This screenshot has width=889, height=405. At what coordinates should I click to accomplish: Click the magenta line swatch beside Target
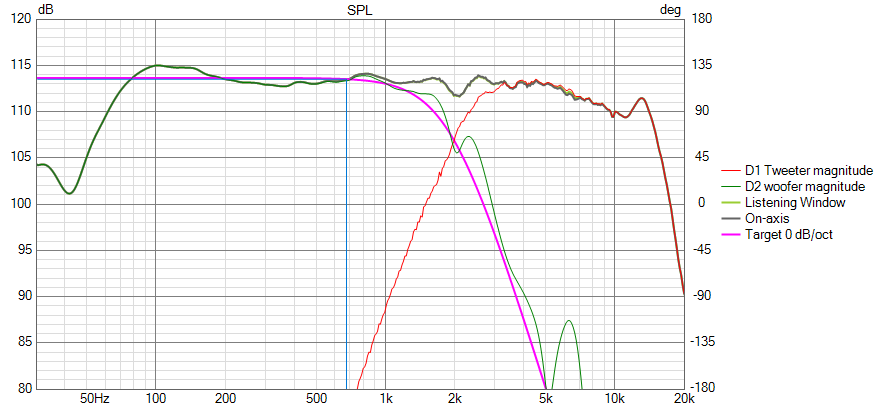click(x=730, y=234)
